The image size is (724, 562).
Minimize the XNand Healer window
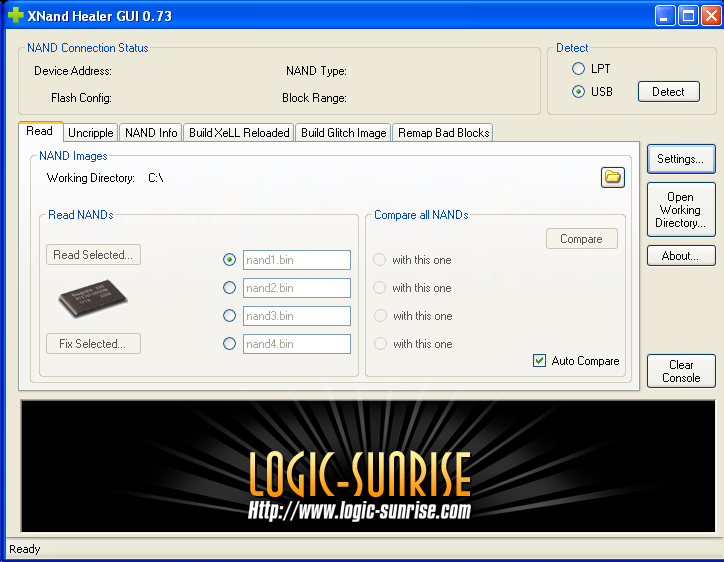(x=665, y=16)
